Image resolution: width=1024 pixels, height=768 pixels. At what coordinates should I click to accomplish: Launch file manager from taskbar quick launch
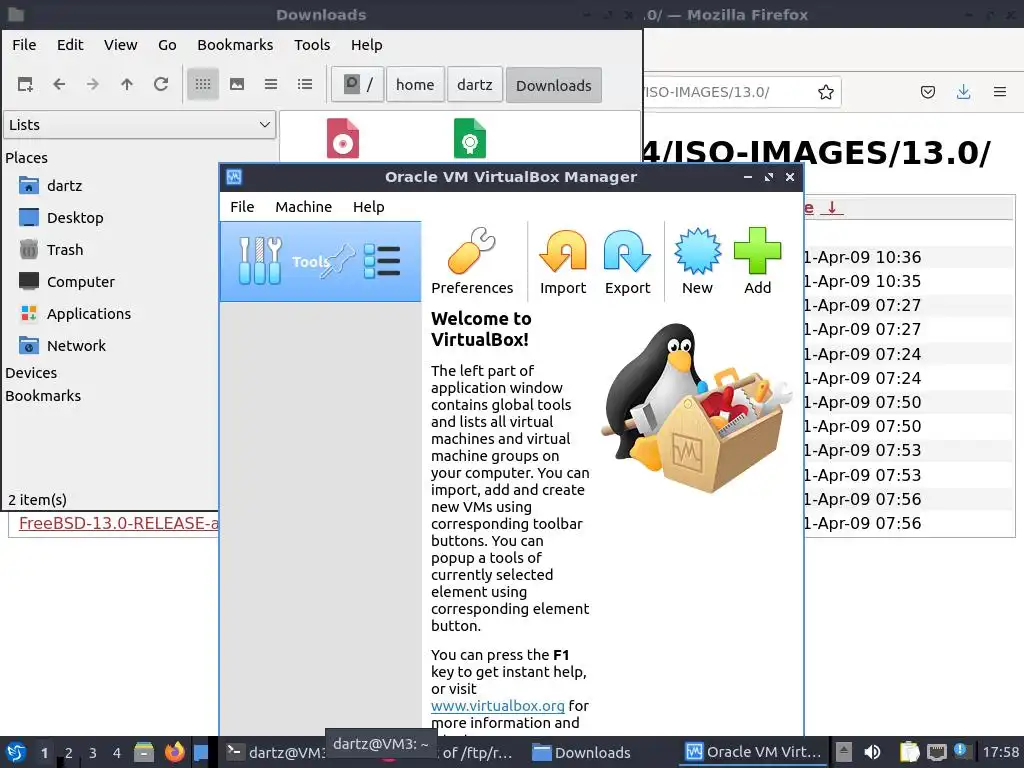pyautogui.click(x=144, y=752)
